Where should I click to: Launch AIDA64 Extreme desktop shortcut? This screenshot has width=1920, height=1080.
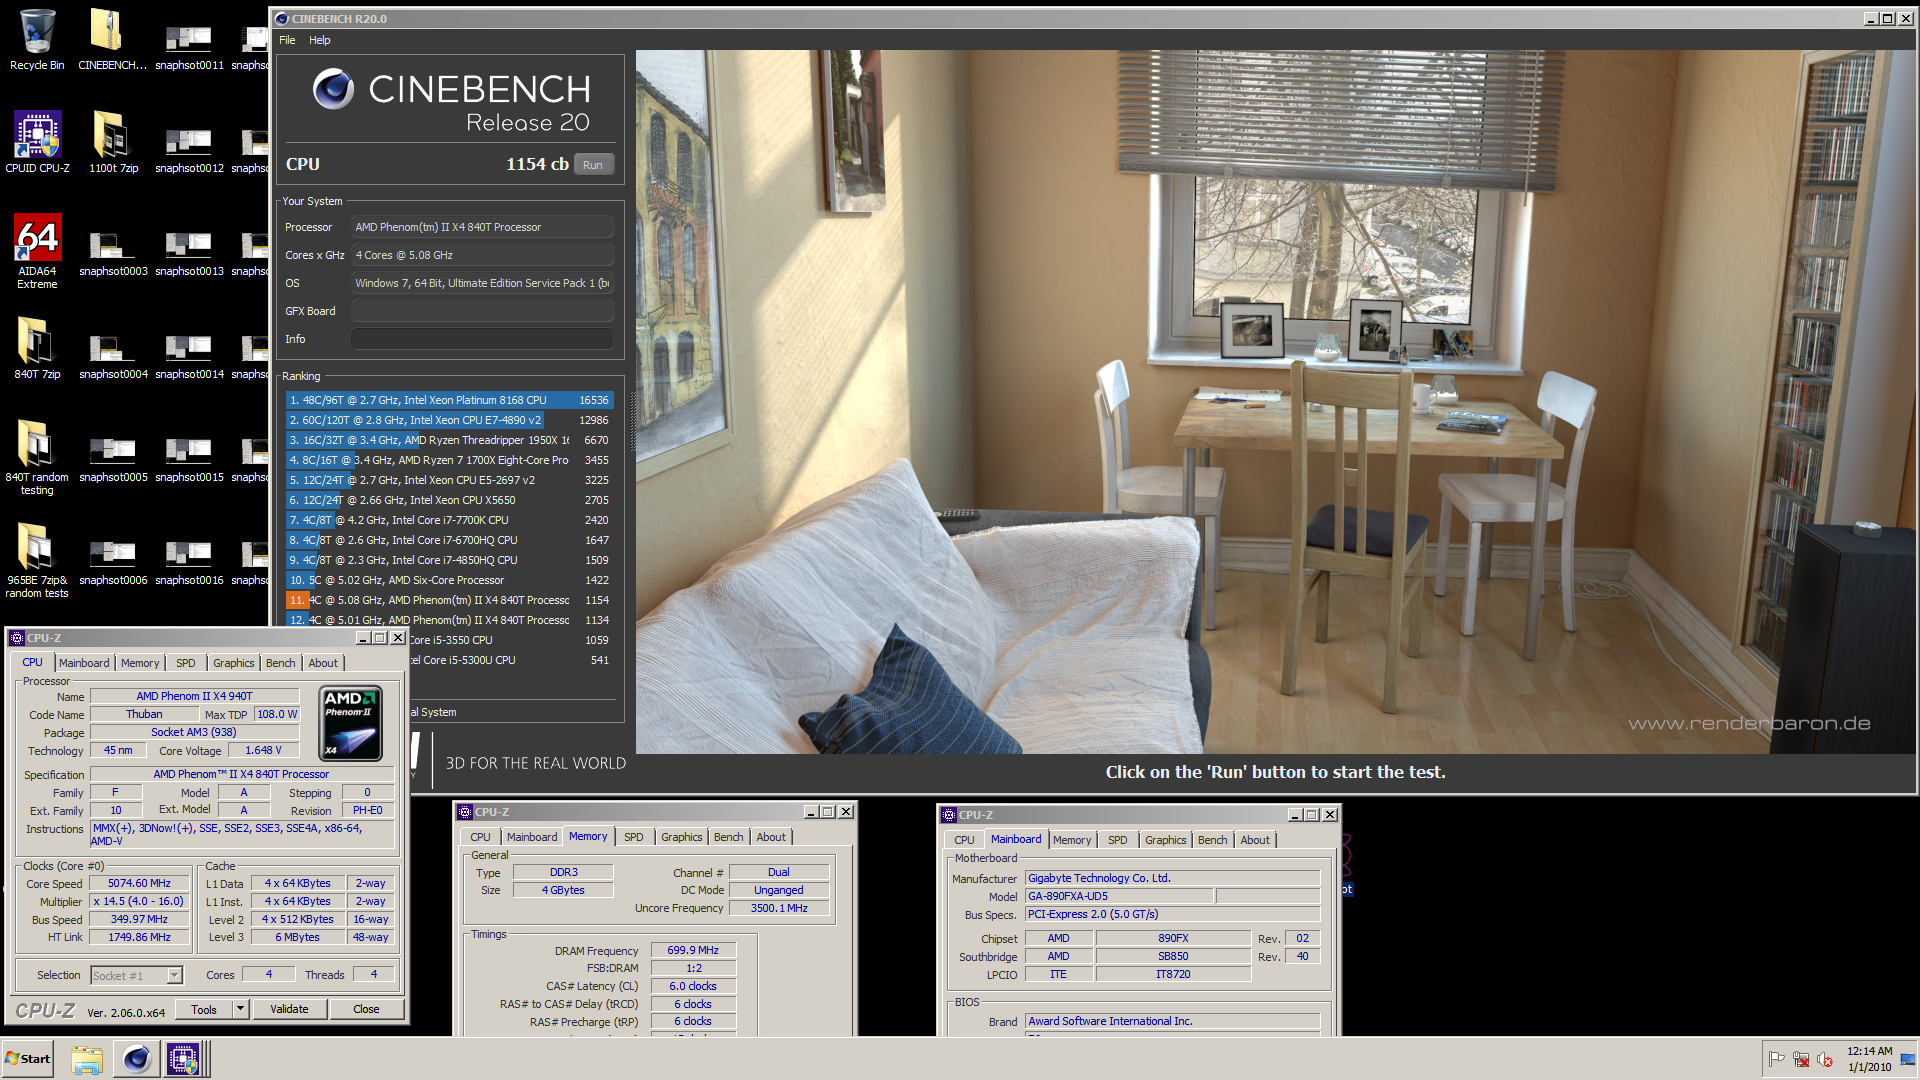click(x=37, y=252)
